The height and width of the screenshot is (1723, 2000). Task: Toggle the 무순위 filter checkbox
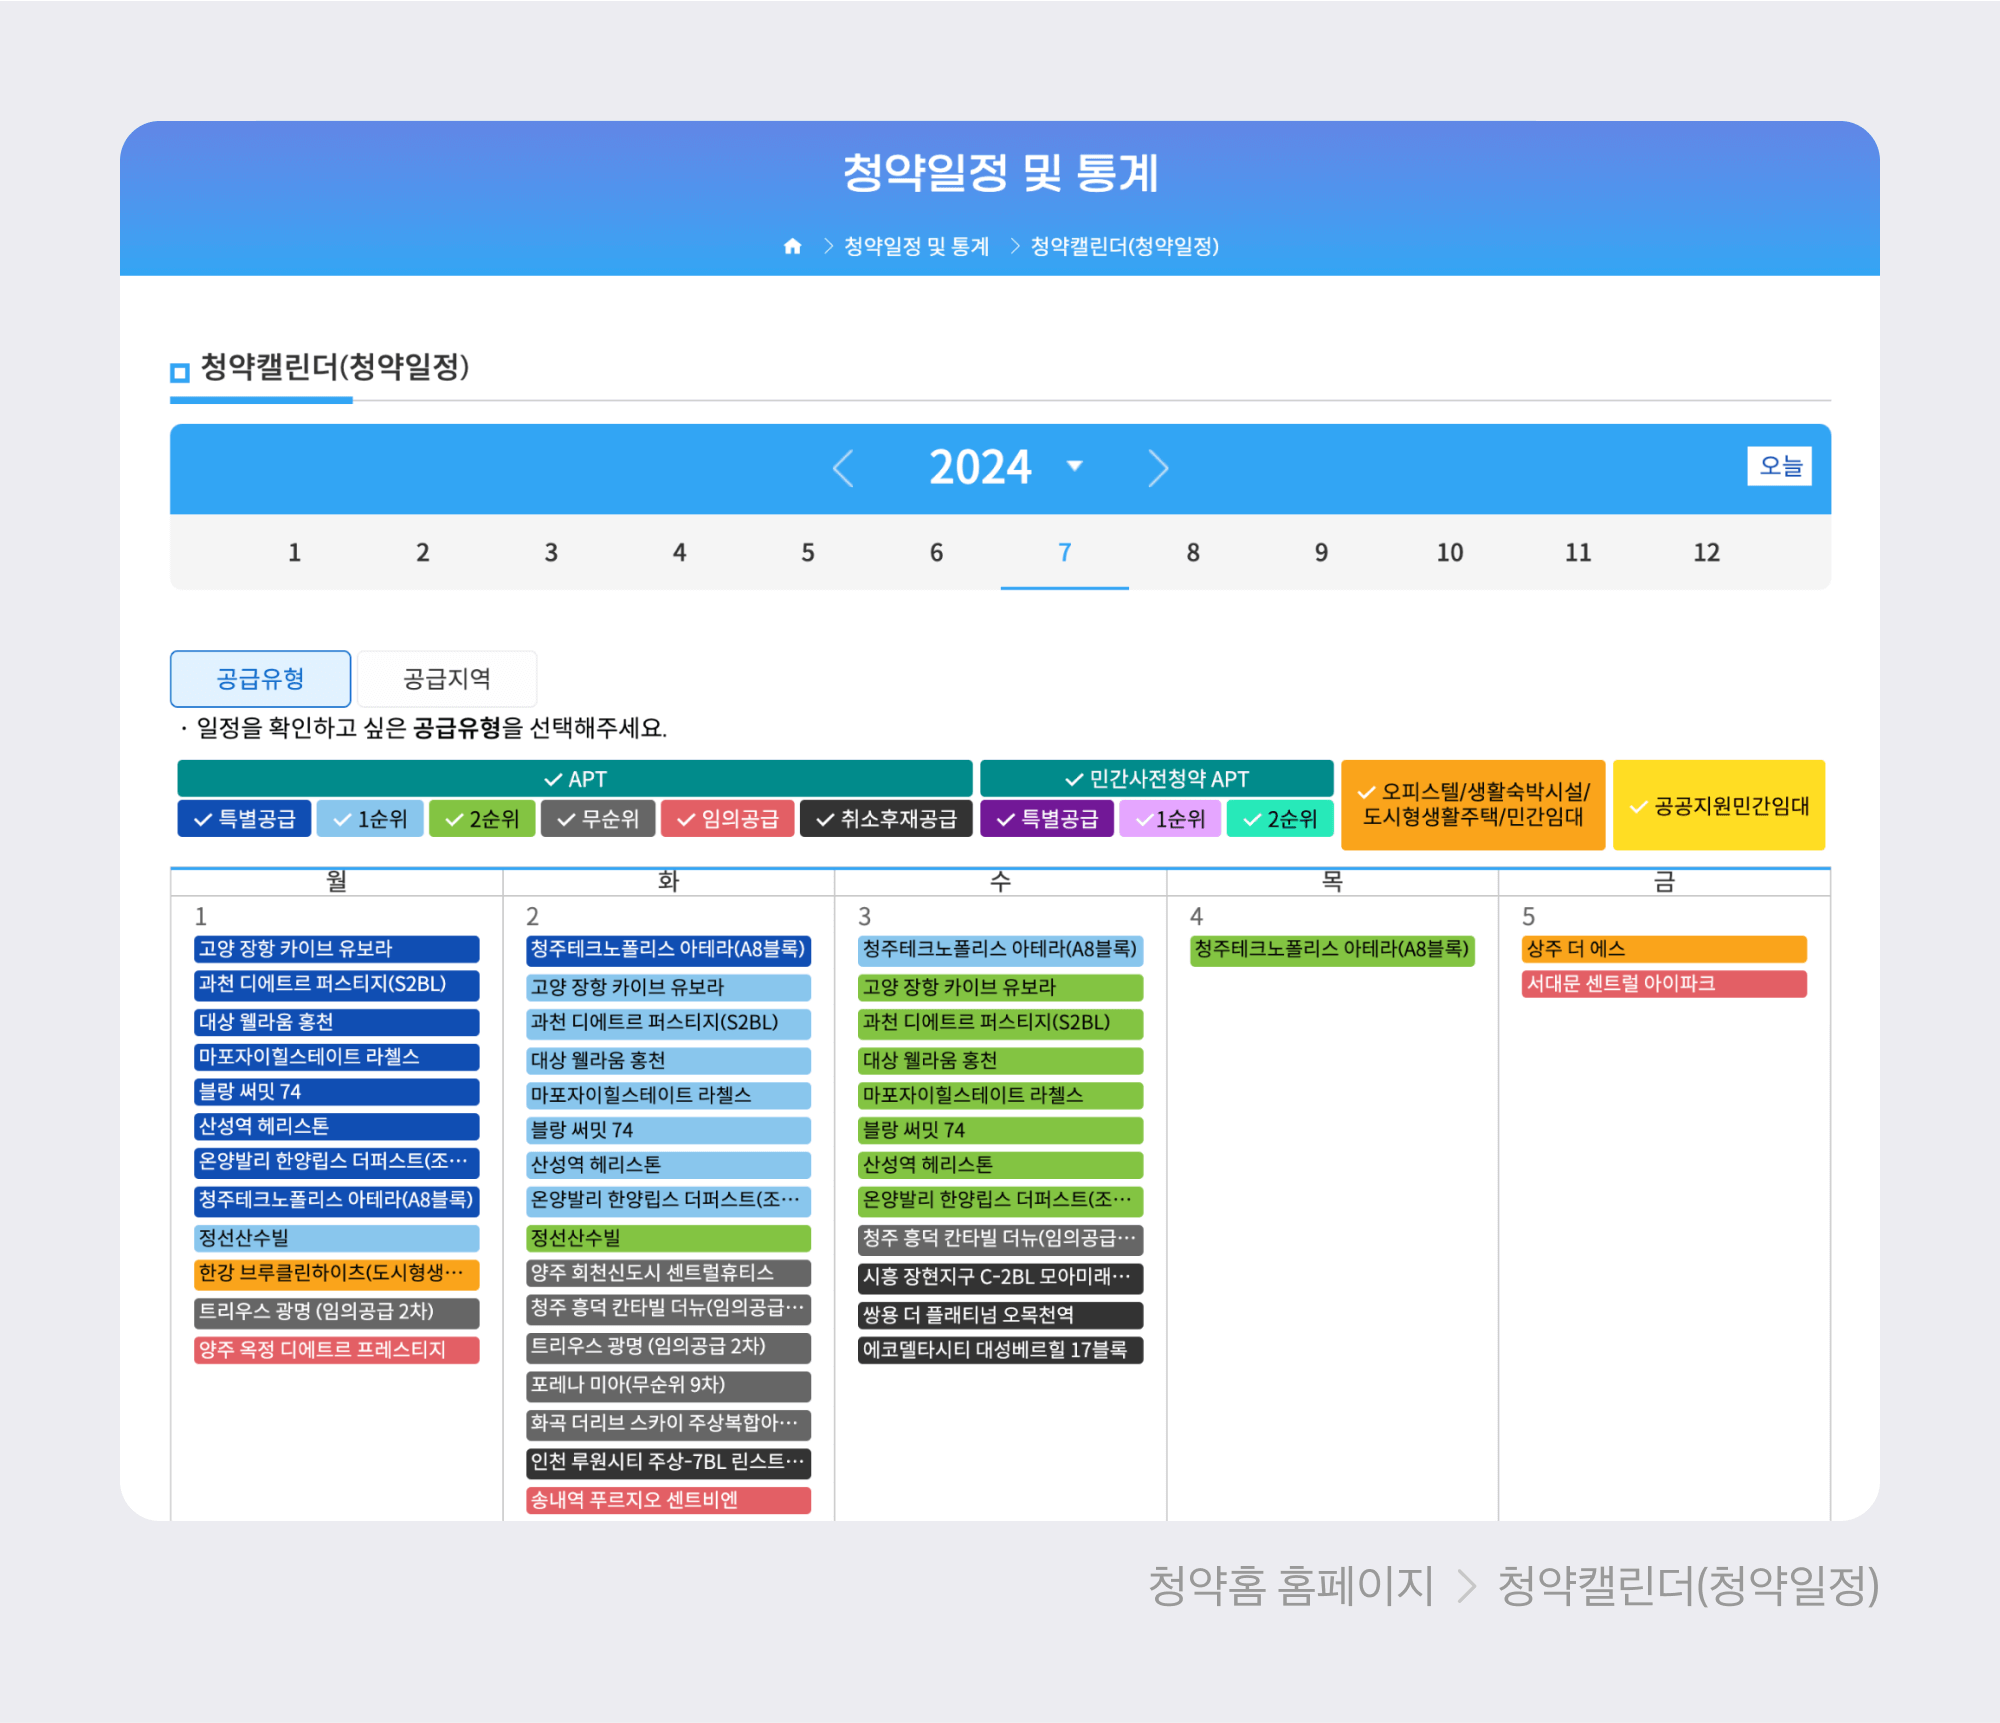(598, 819)
